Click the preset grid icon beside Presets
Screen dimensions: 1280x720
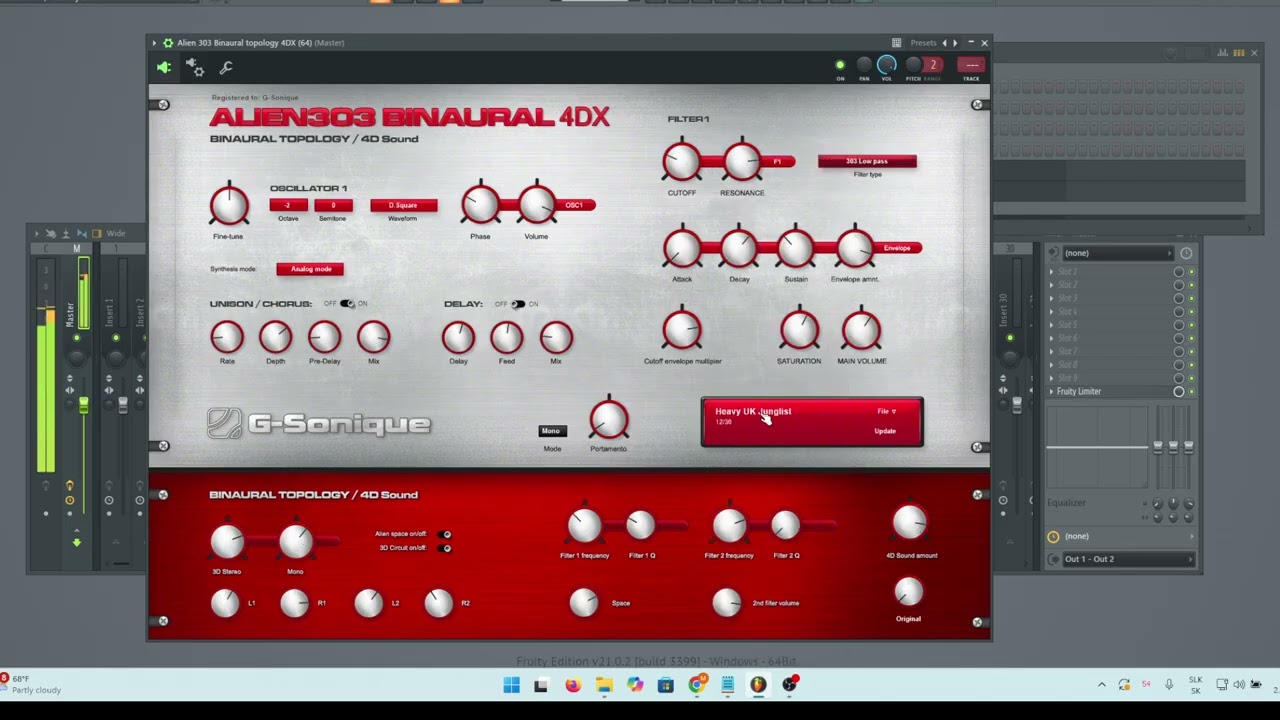[x=896, y=43]
